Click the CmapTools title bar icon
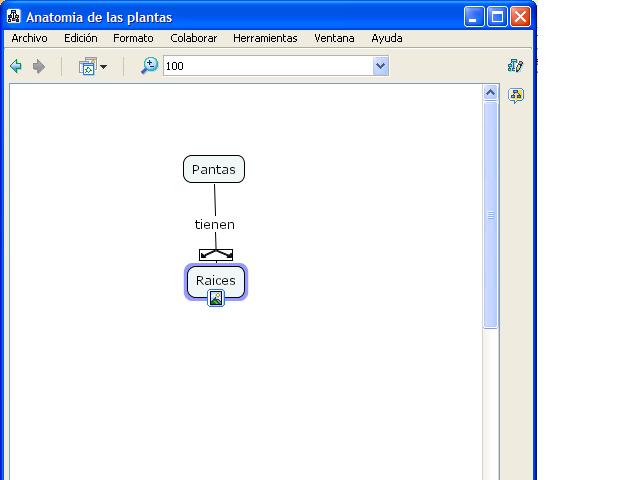 [x=14, y=17]
